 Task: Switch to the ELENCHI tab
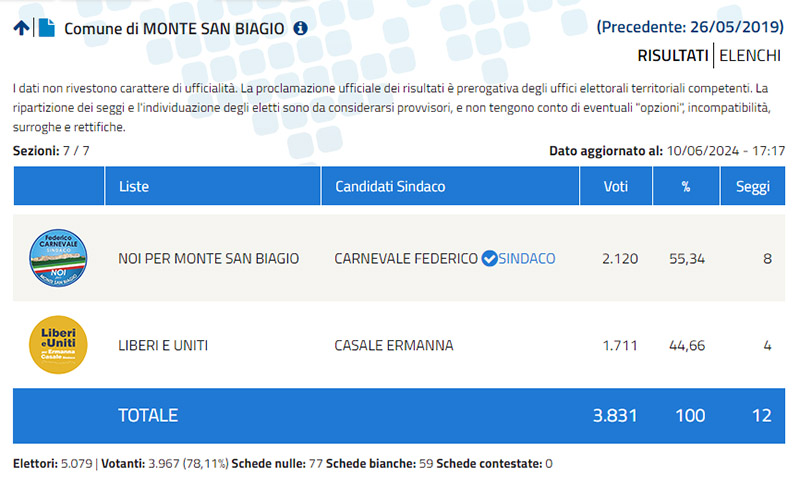pos(750,55)
